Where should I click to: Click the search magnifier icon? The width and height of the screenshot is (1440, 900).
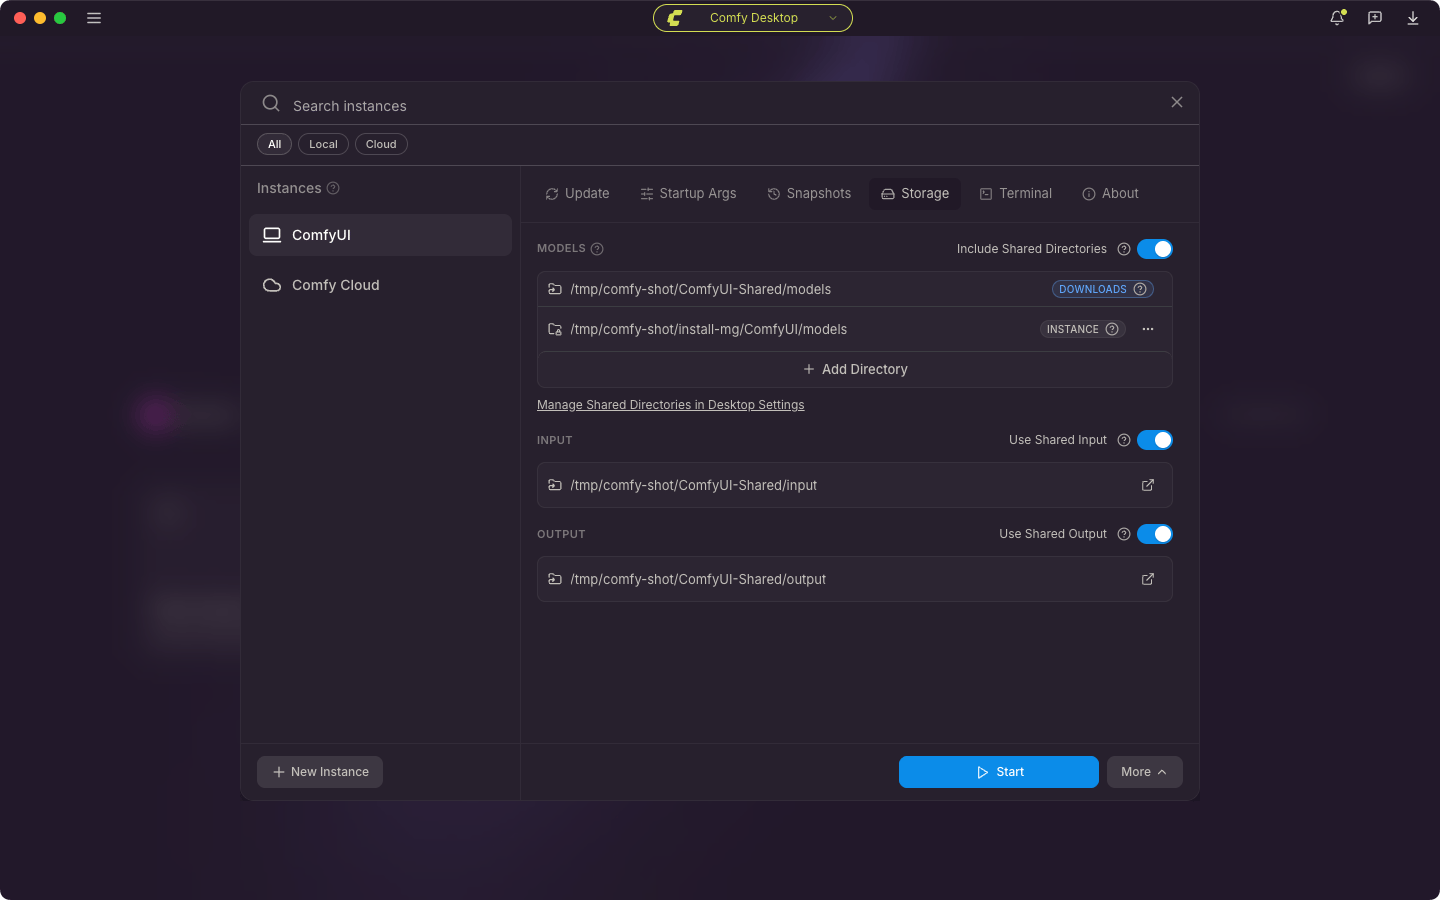pos(271,103)
